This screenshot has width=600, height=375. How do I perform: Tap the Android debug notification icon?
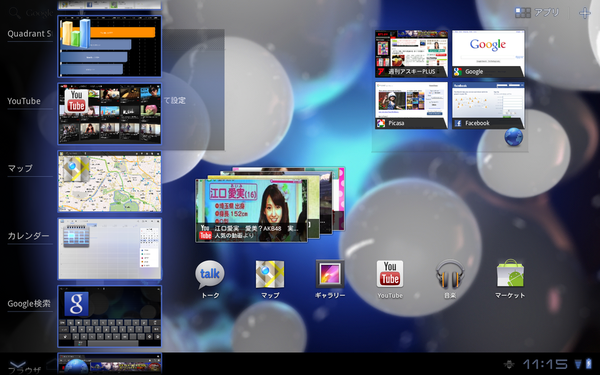point(509,364)
